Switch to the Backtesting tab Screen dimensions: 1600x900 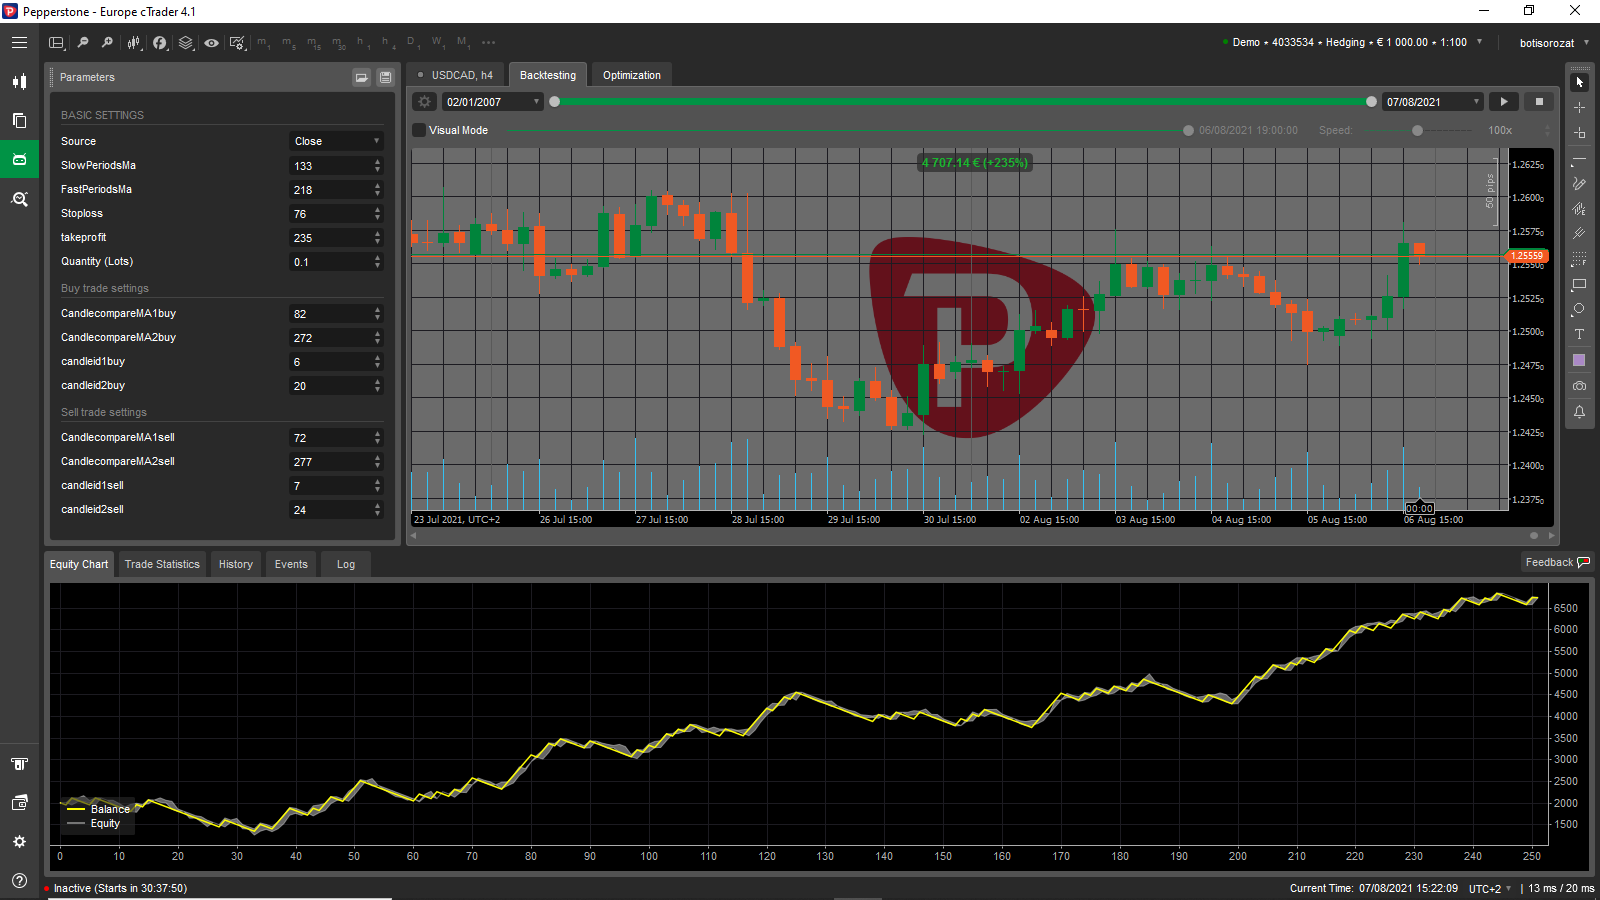pyautogui.click(x=548, y=75)
